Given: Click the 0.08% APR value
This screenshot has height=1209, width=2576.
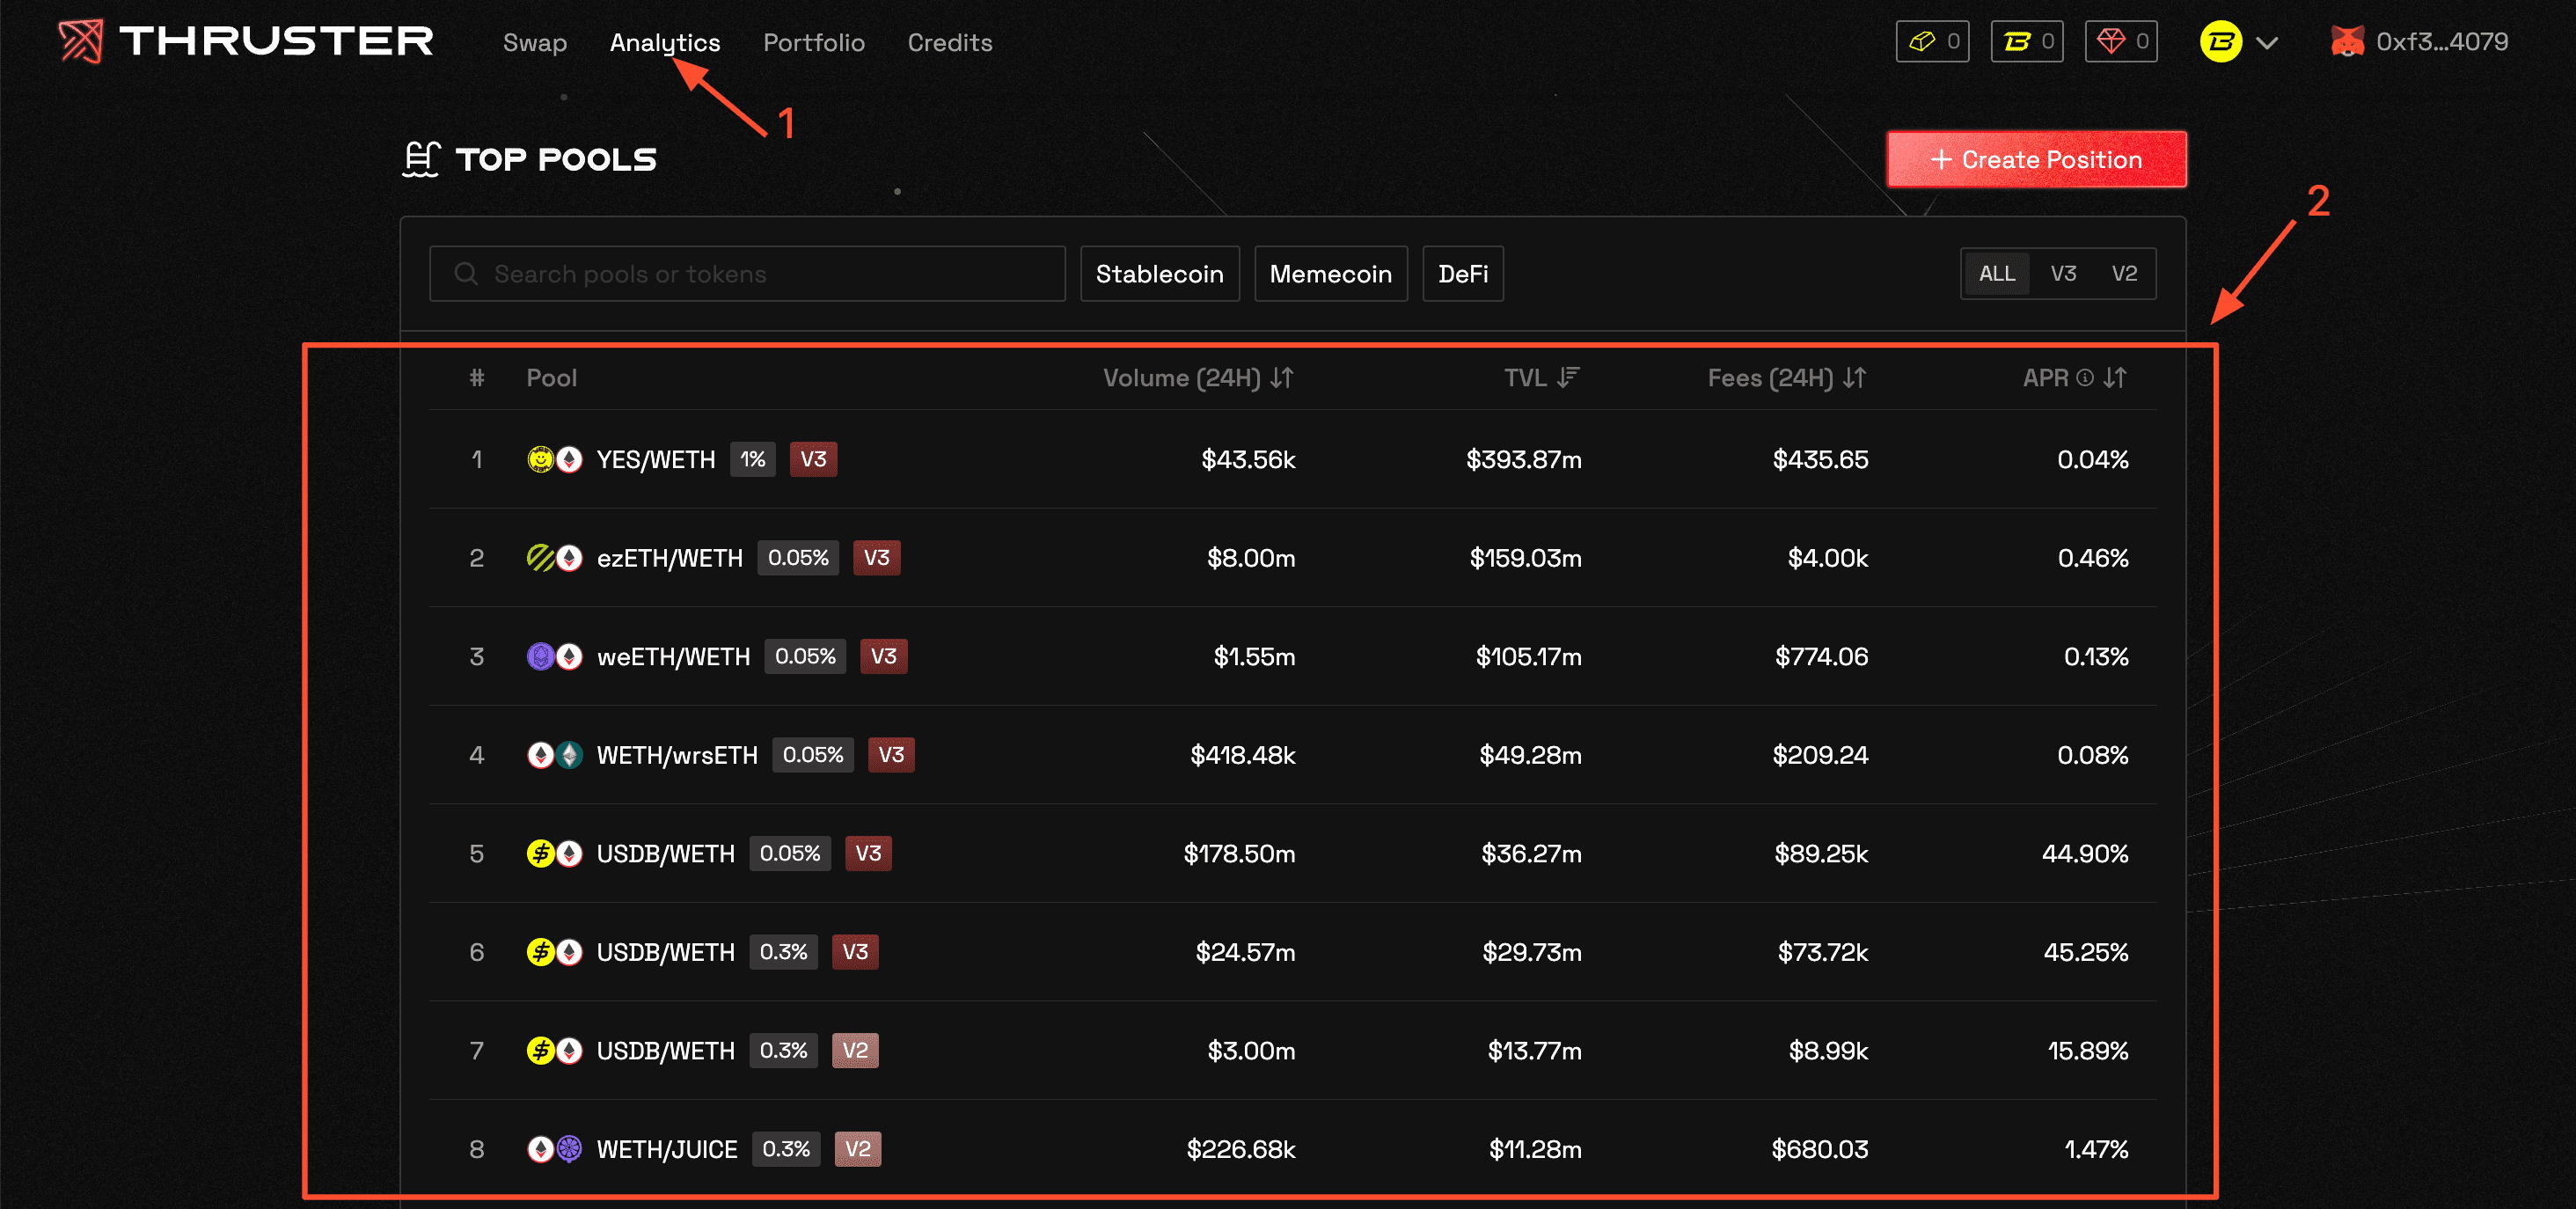Looking at the screenshot, I should point(2093,755).
